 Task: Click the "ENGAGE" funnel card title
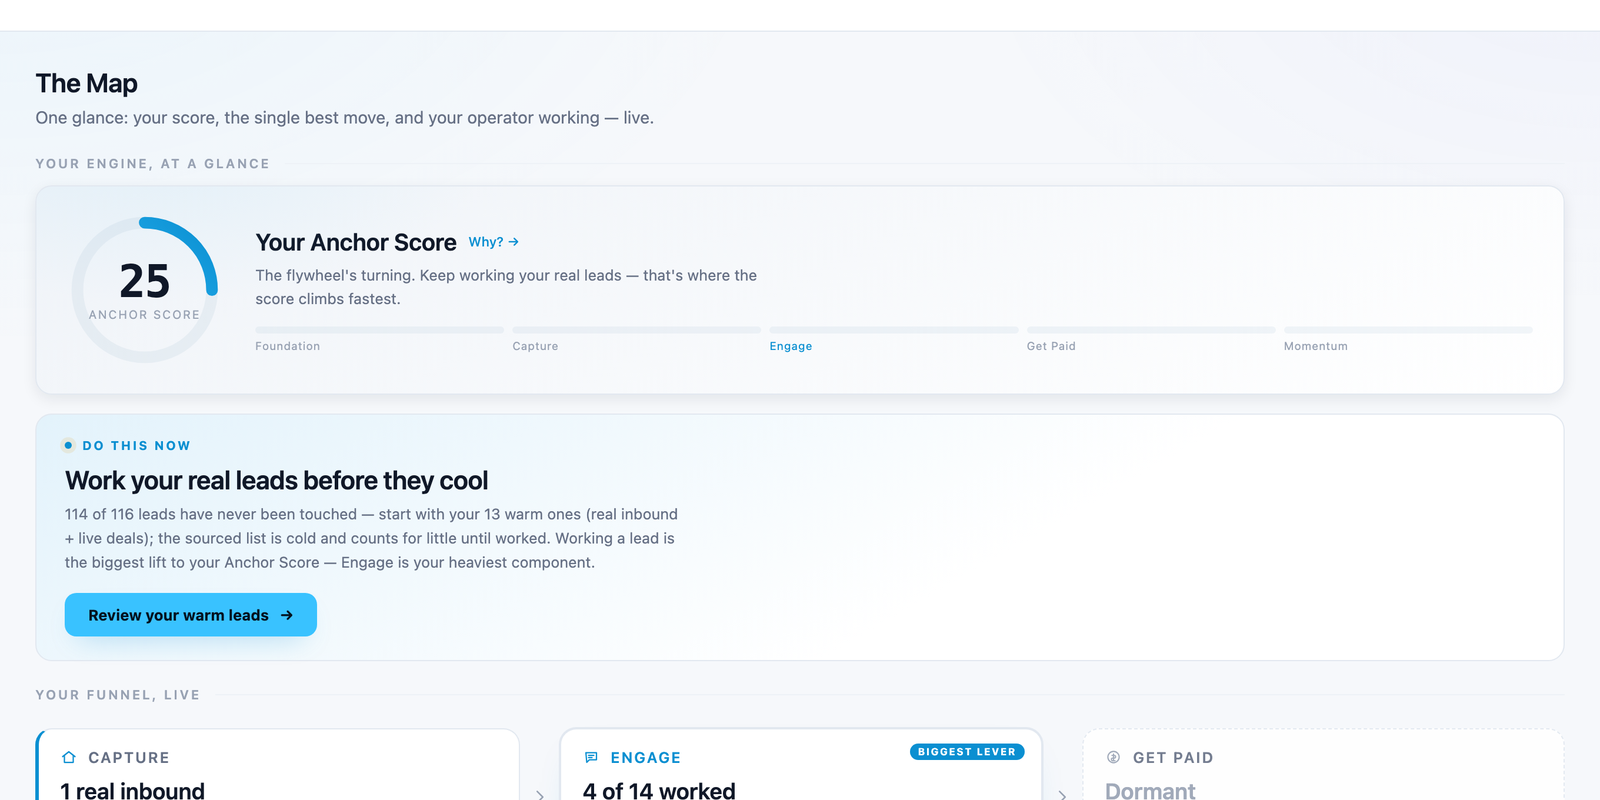[646, 758]
